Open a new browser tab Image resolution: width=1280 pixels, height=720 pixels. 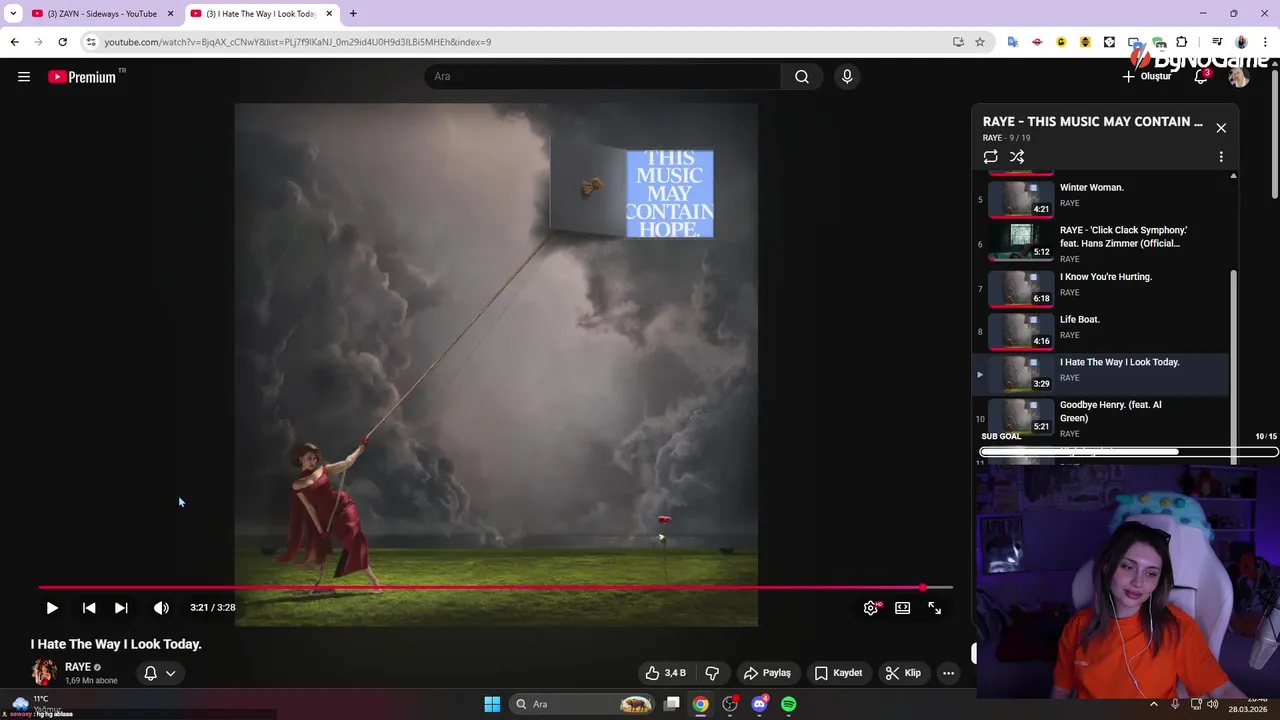(x=353, y=14)
